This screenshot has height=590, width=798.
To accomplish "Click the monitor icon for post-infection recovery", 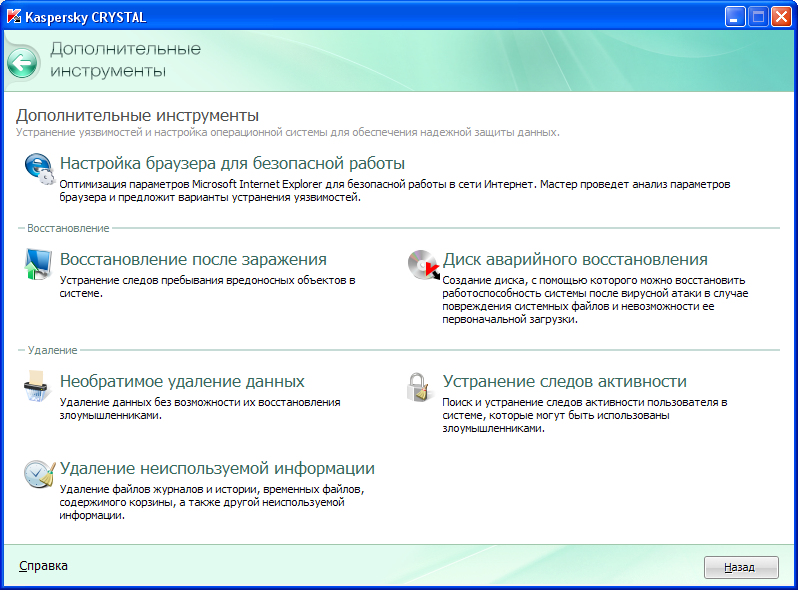I will [x=38, y=264].
